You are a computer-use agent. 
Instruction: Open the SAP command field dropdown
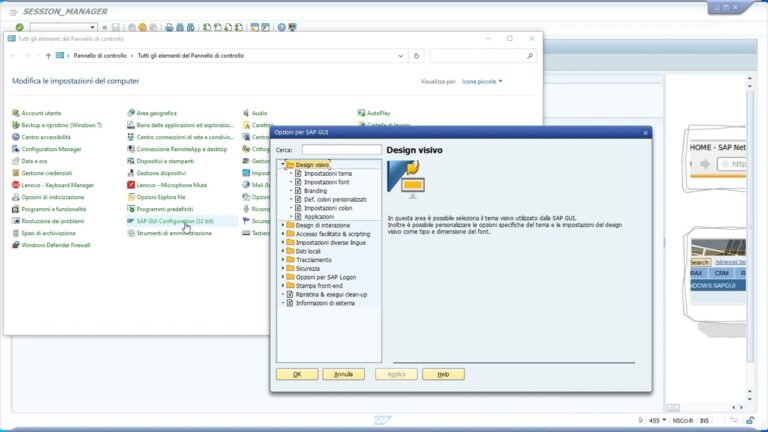click(92, 27)
